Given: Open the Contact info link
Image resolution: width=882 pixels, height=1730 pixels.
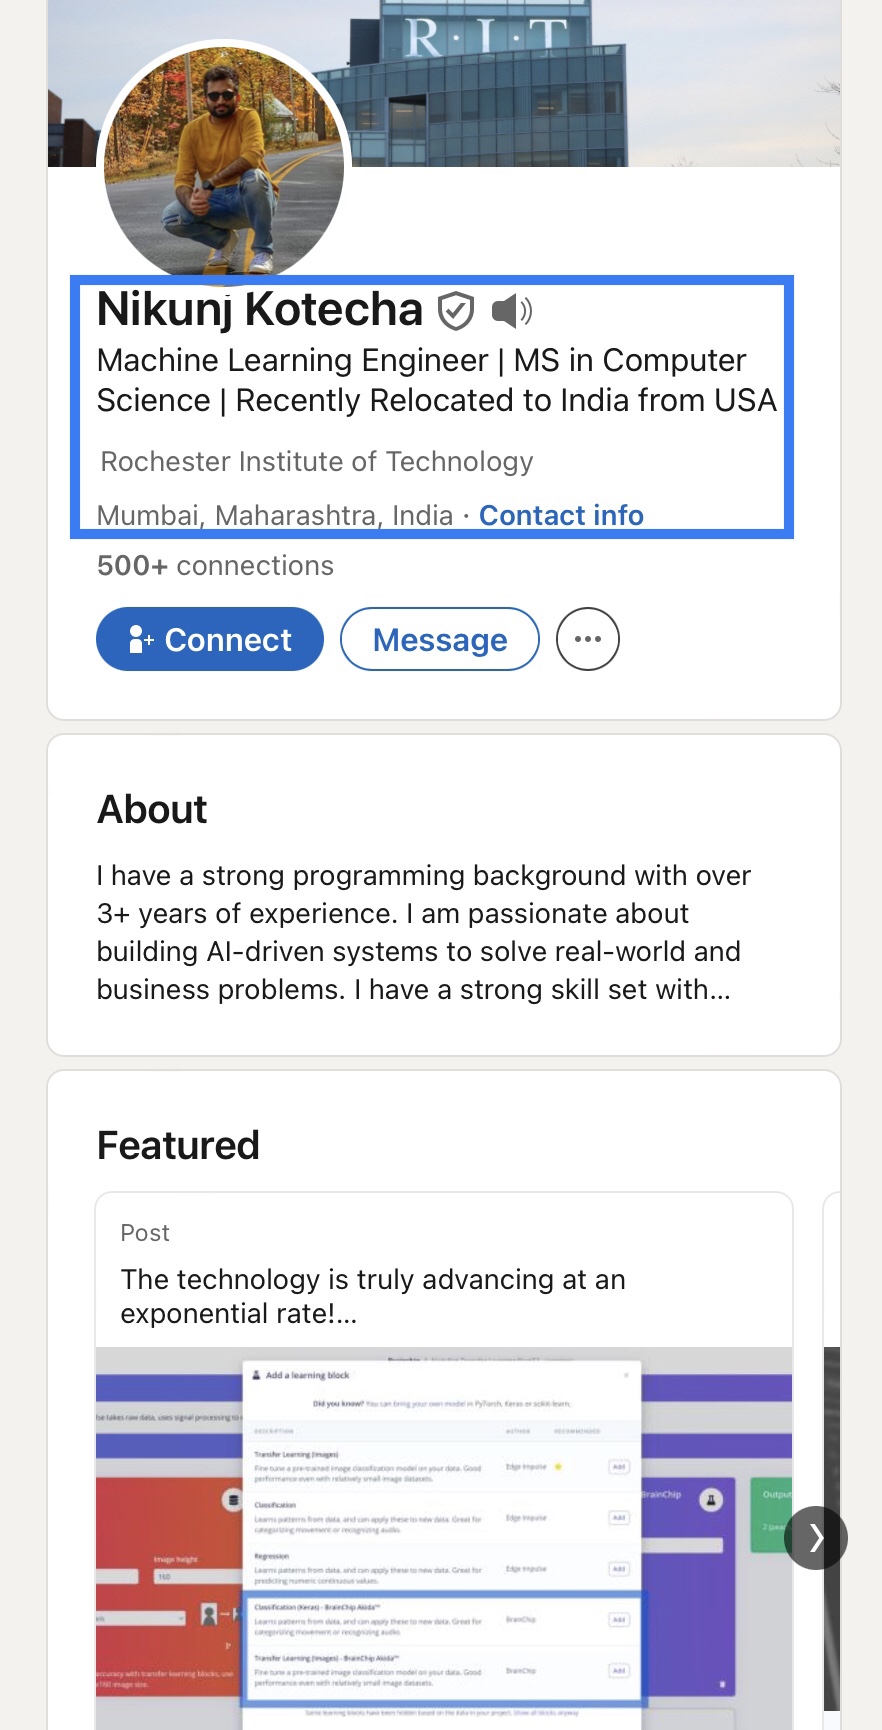Looking at the screenshot, I should coord(561,515).
